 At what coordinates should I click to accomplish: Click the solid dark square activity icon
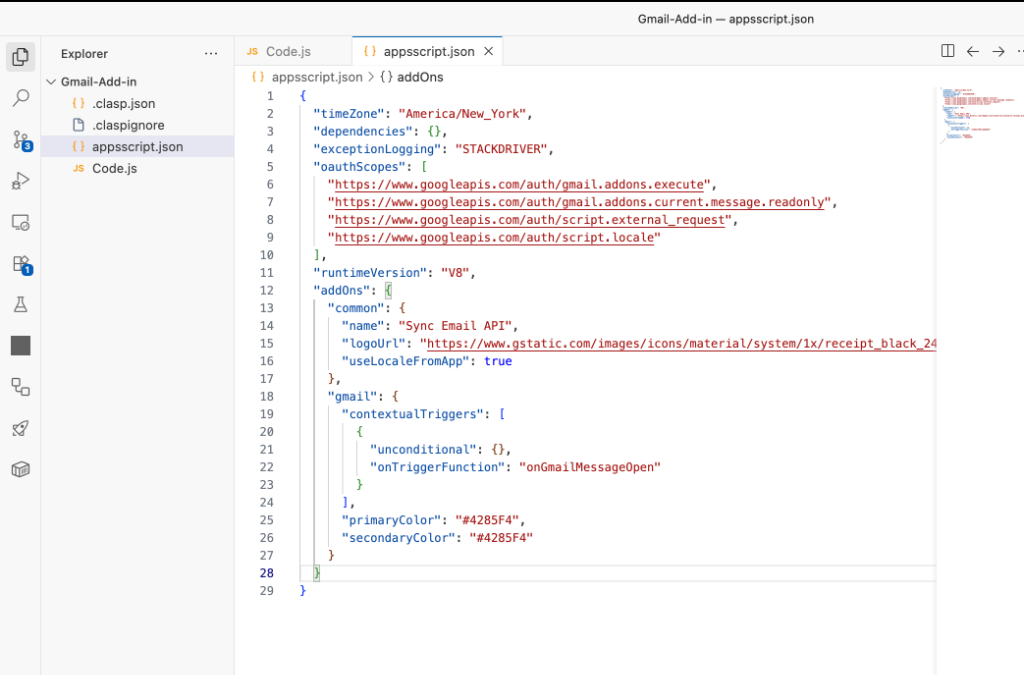tap(20, 346)
